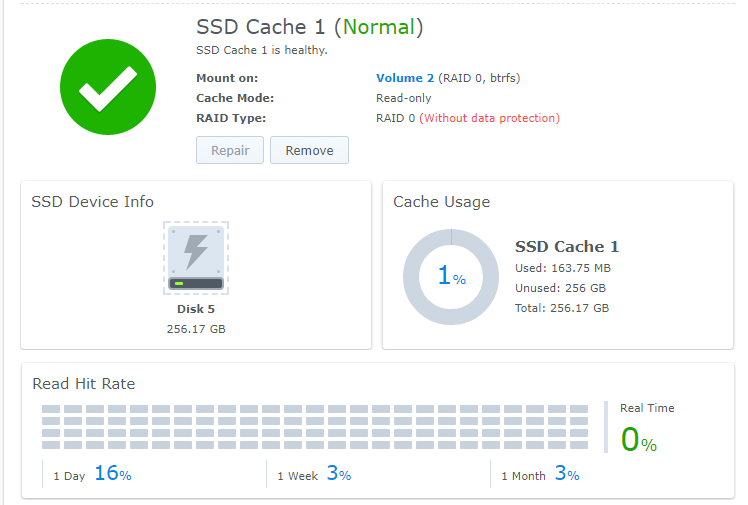Open the Volume 2 link
This screenshot has height=505, width=748.
click(x=405, y=78)
